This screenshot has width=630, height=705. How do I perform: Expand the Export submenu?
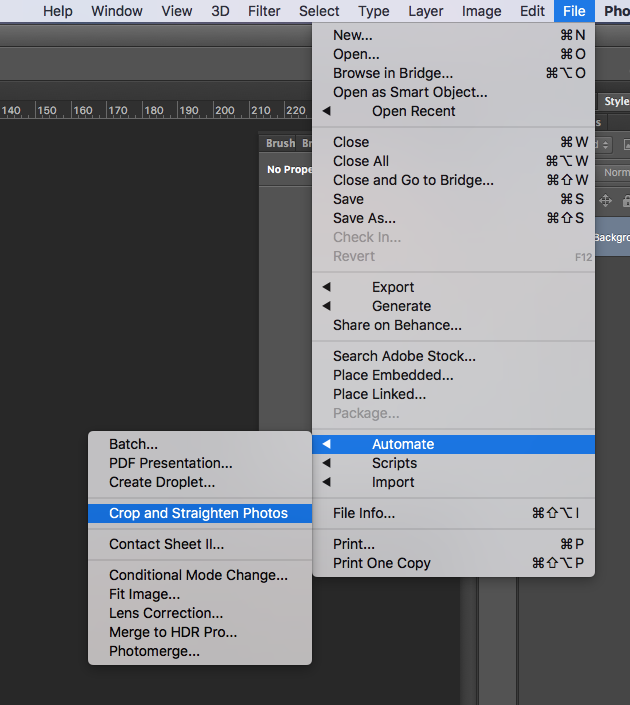392,287
